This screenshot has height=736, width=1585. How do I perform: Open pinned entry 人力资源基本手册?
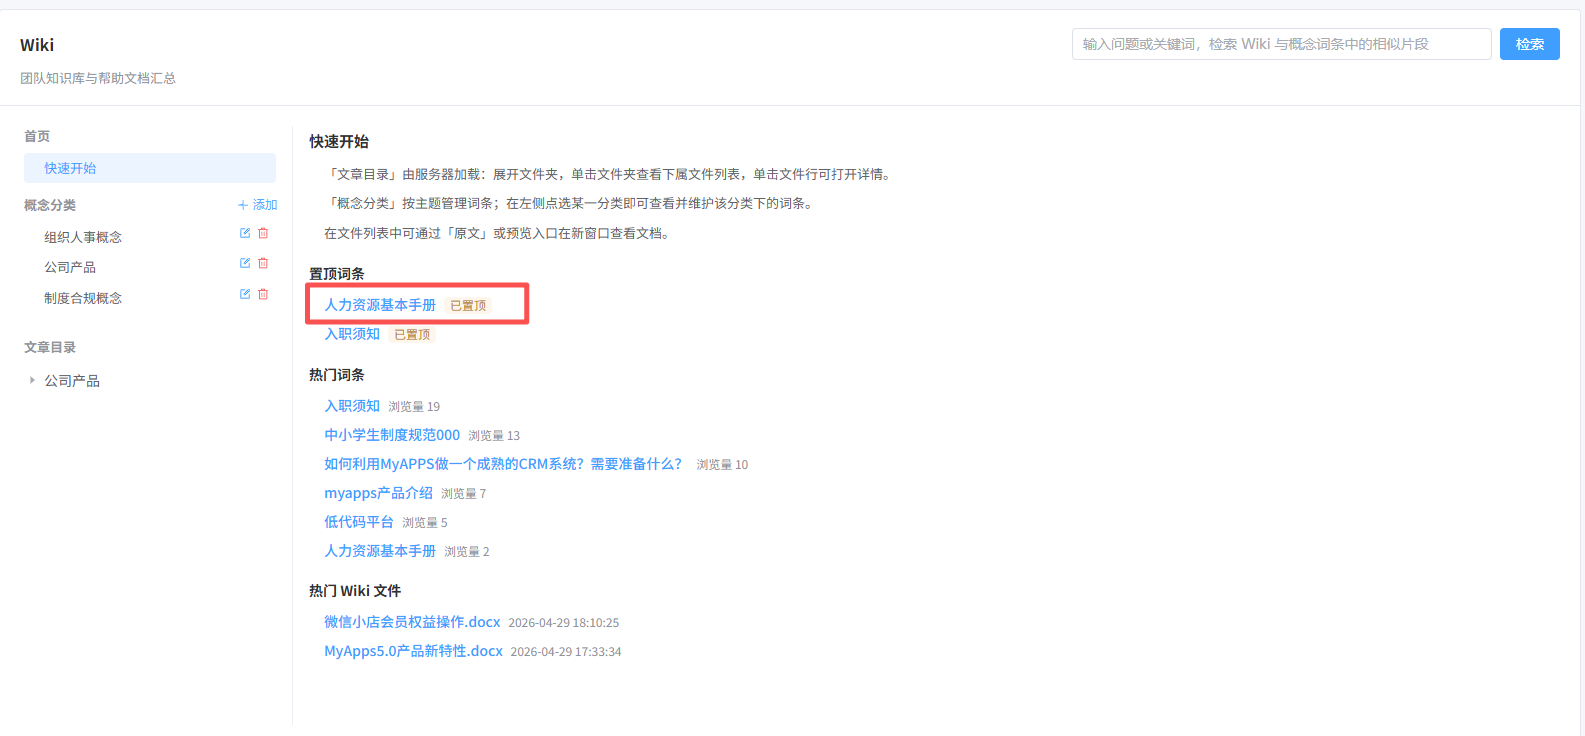380,305
